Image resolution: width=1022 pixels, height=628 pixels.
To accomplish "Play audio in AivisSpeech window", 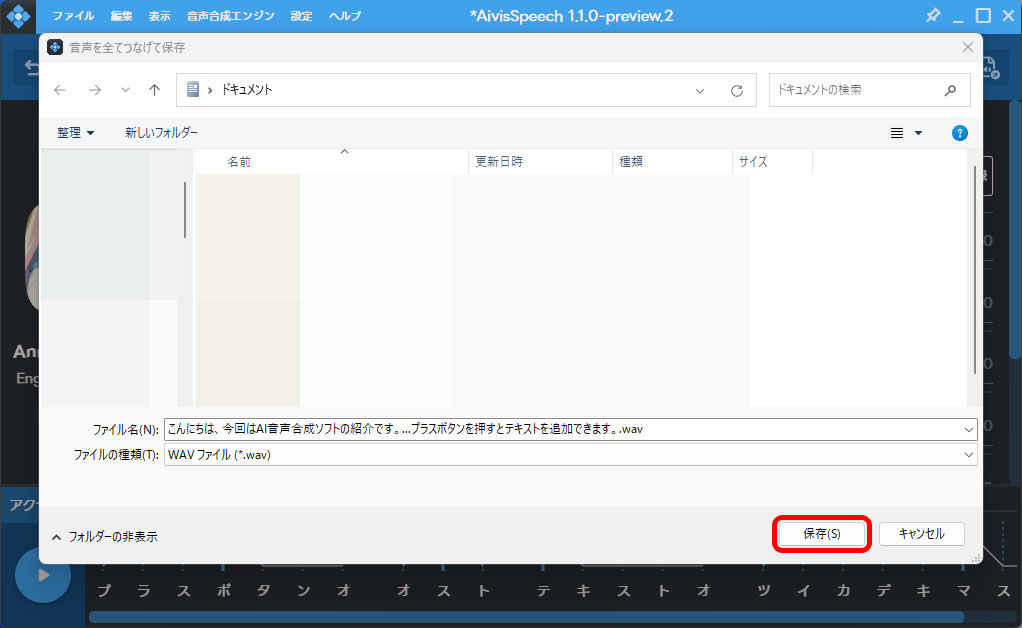I will tap(43, 575).
